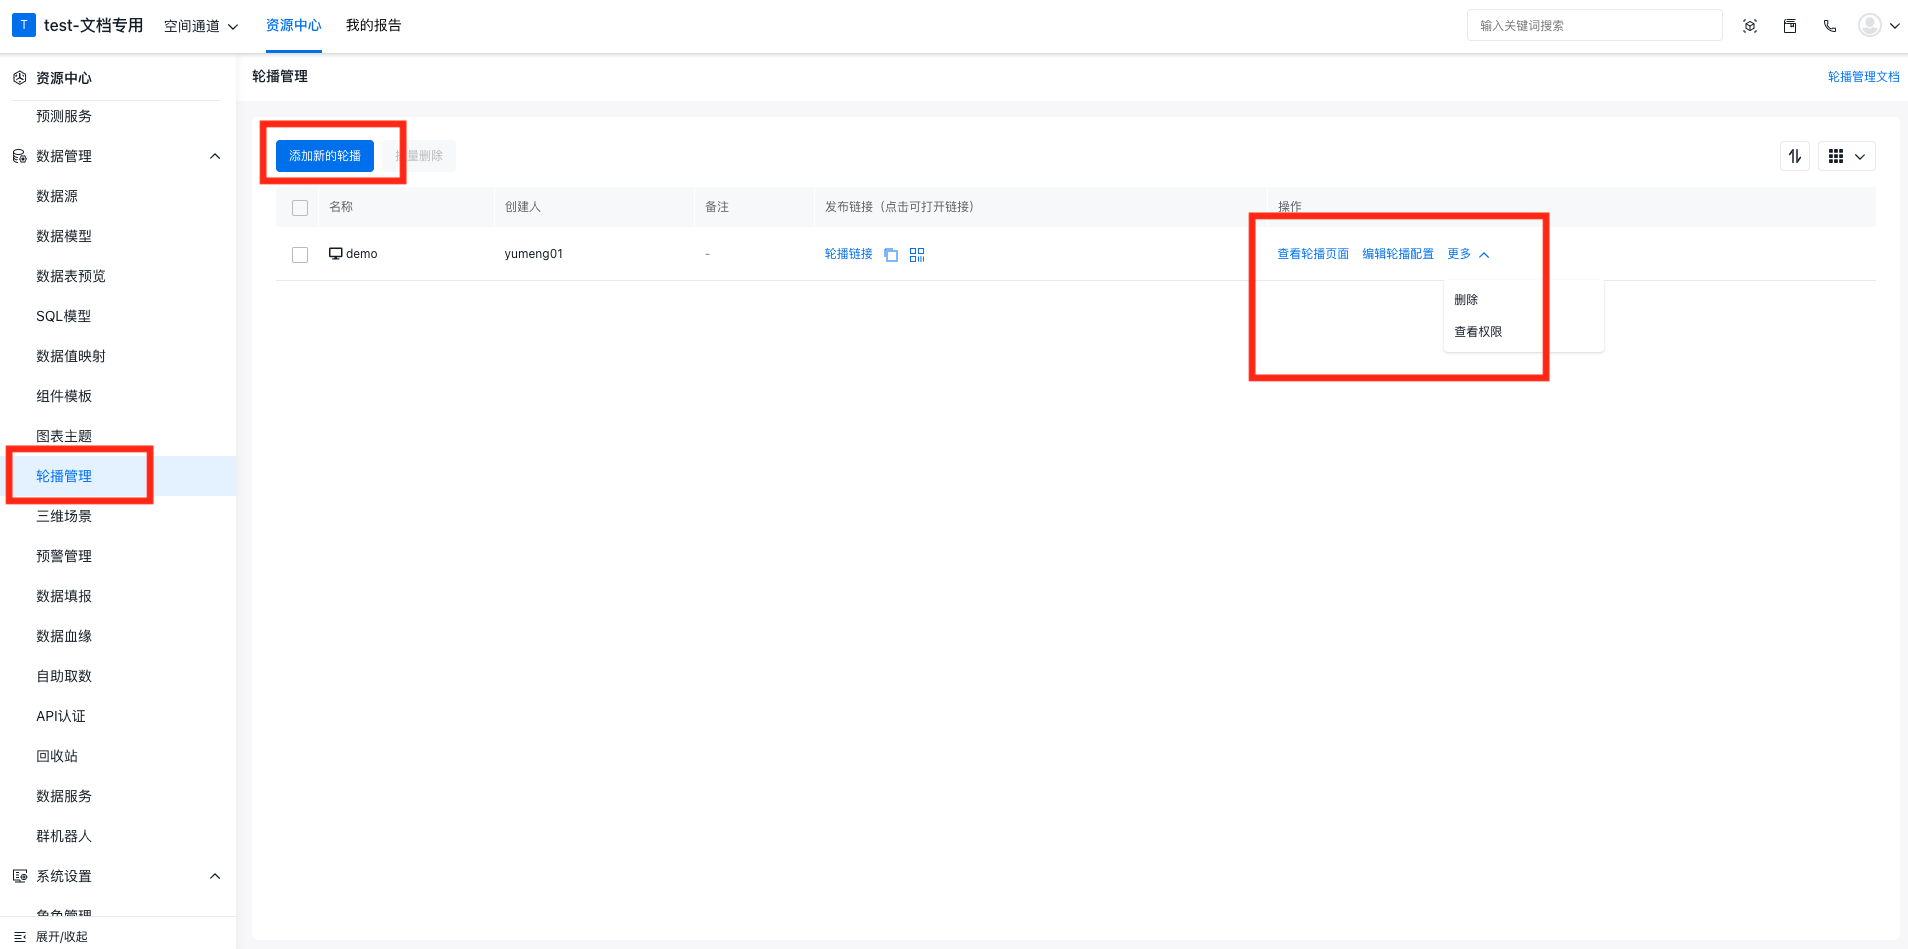Collapse the 系统设置 section chevron
1908x949 pixels.
click(215, 876)
